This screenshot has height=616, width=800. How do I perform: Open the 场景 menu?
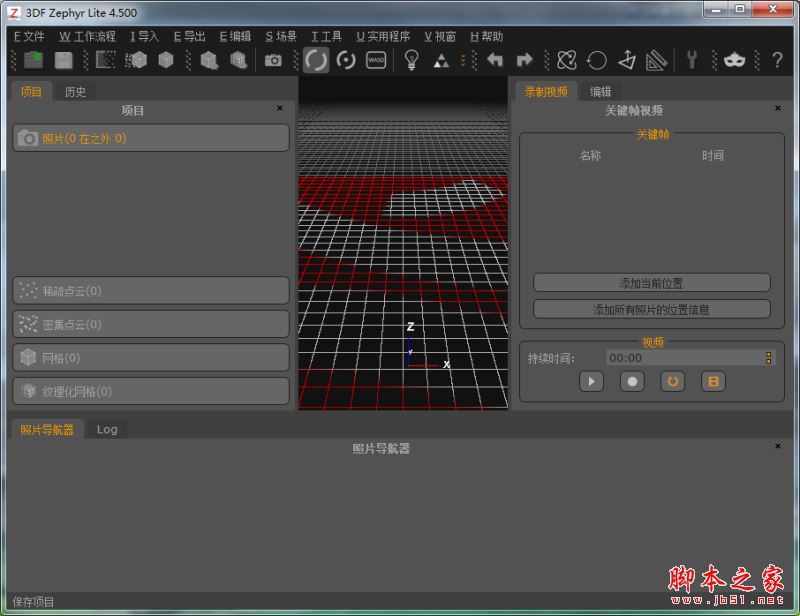click(x=281, y=36)
